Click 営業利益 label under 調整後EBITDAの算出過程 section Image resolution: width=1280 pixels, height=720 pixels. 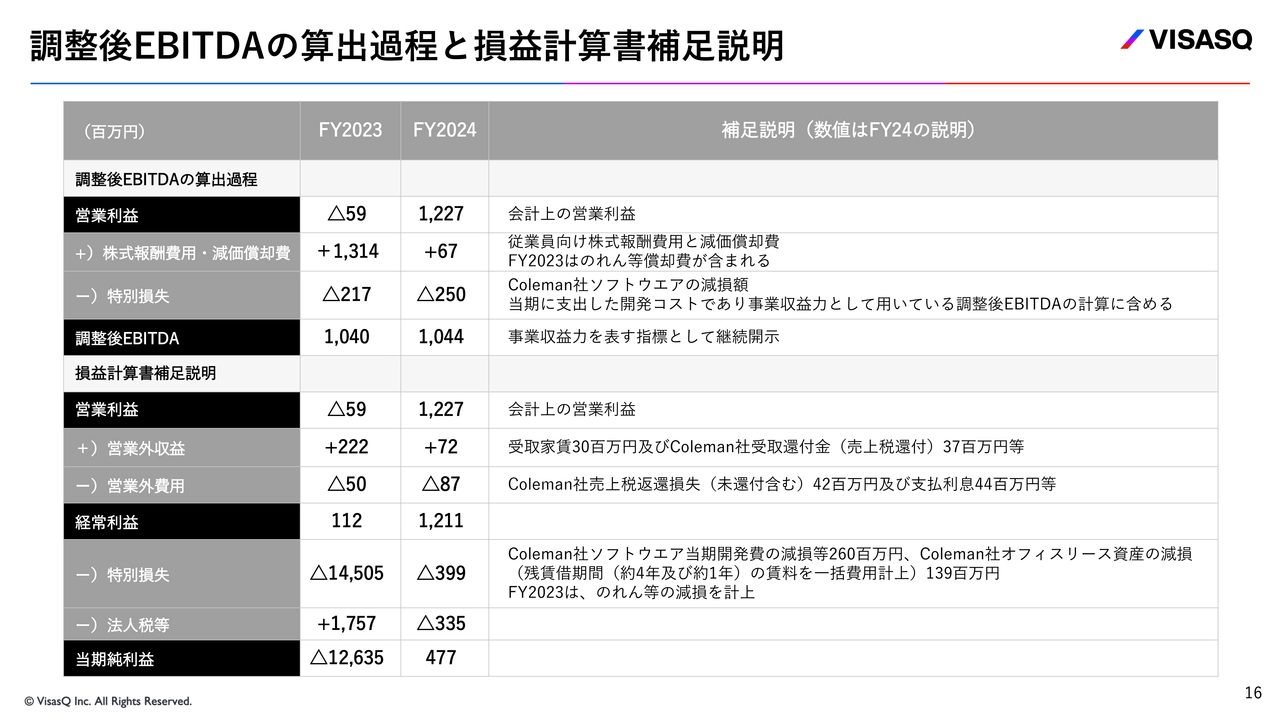[x=107, y=215]
